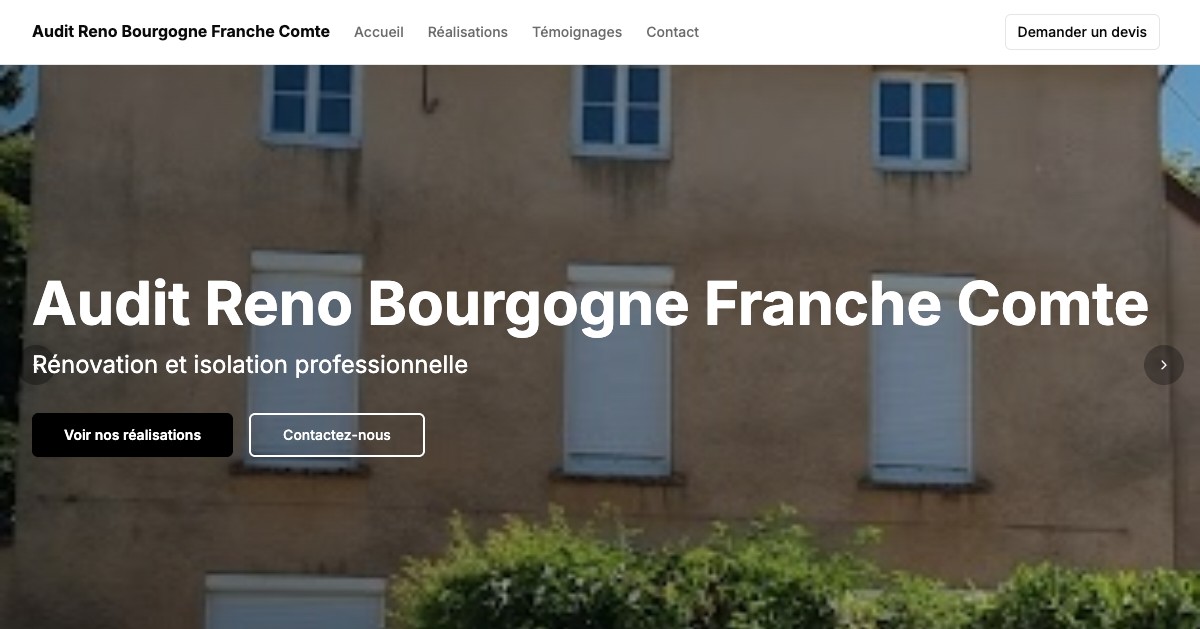The image size is (1200, 629).
Task: Click the Audit Reno brand name in navbar
Action: pos(181,31)
